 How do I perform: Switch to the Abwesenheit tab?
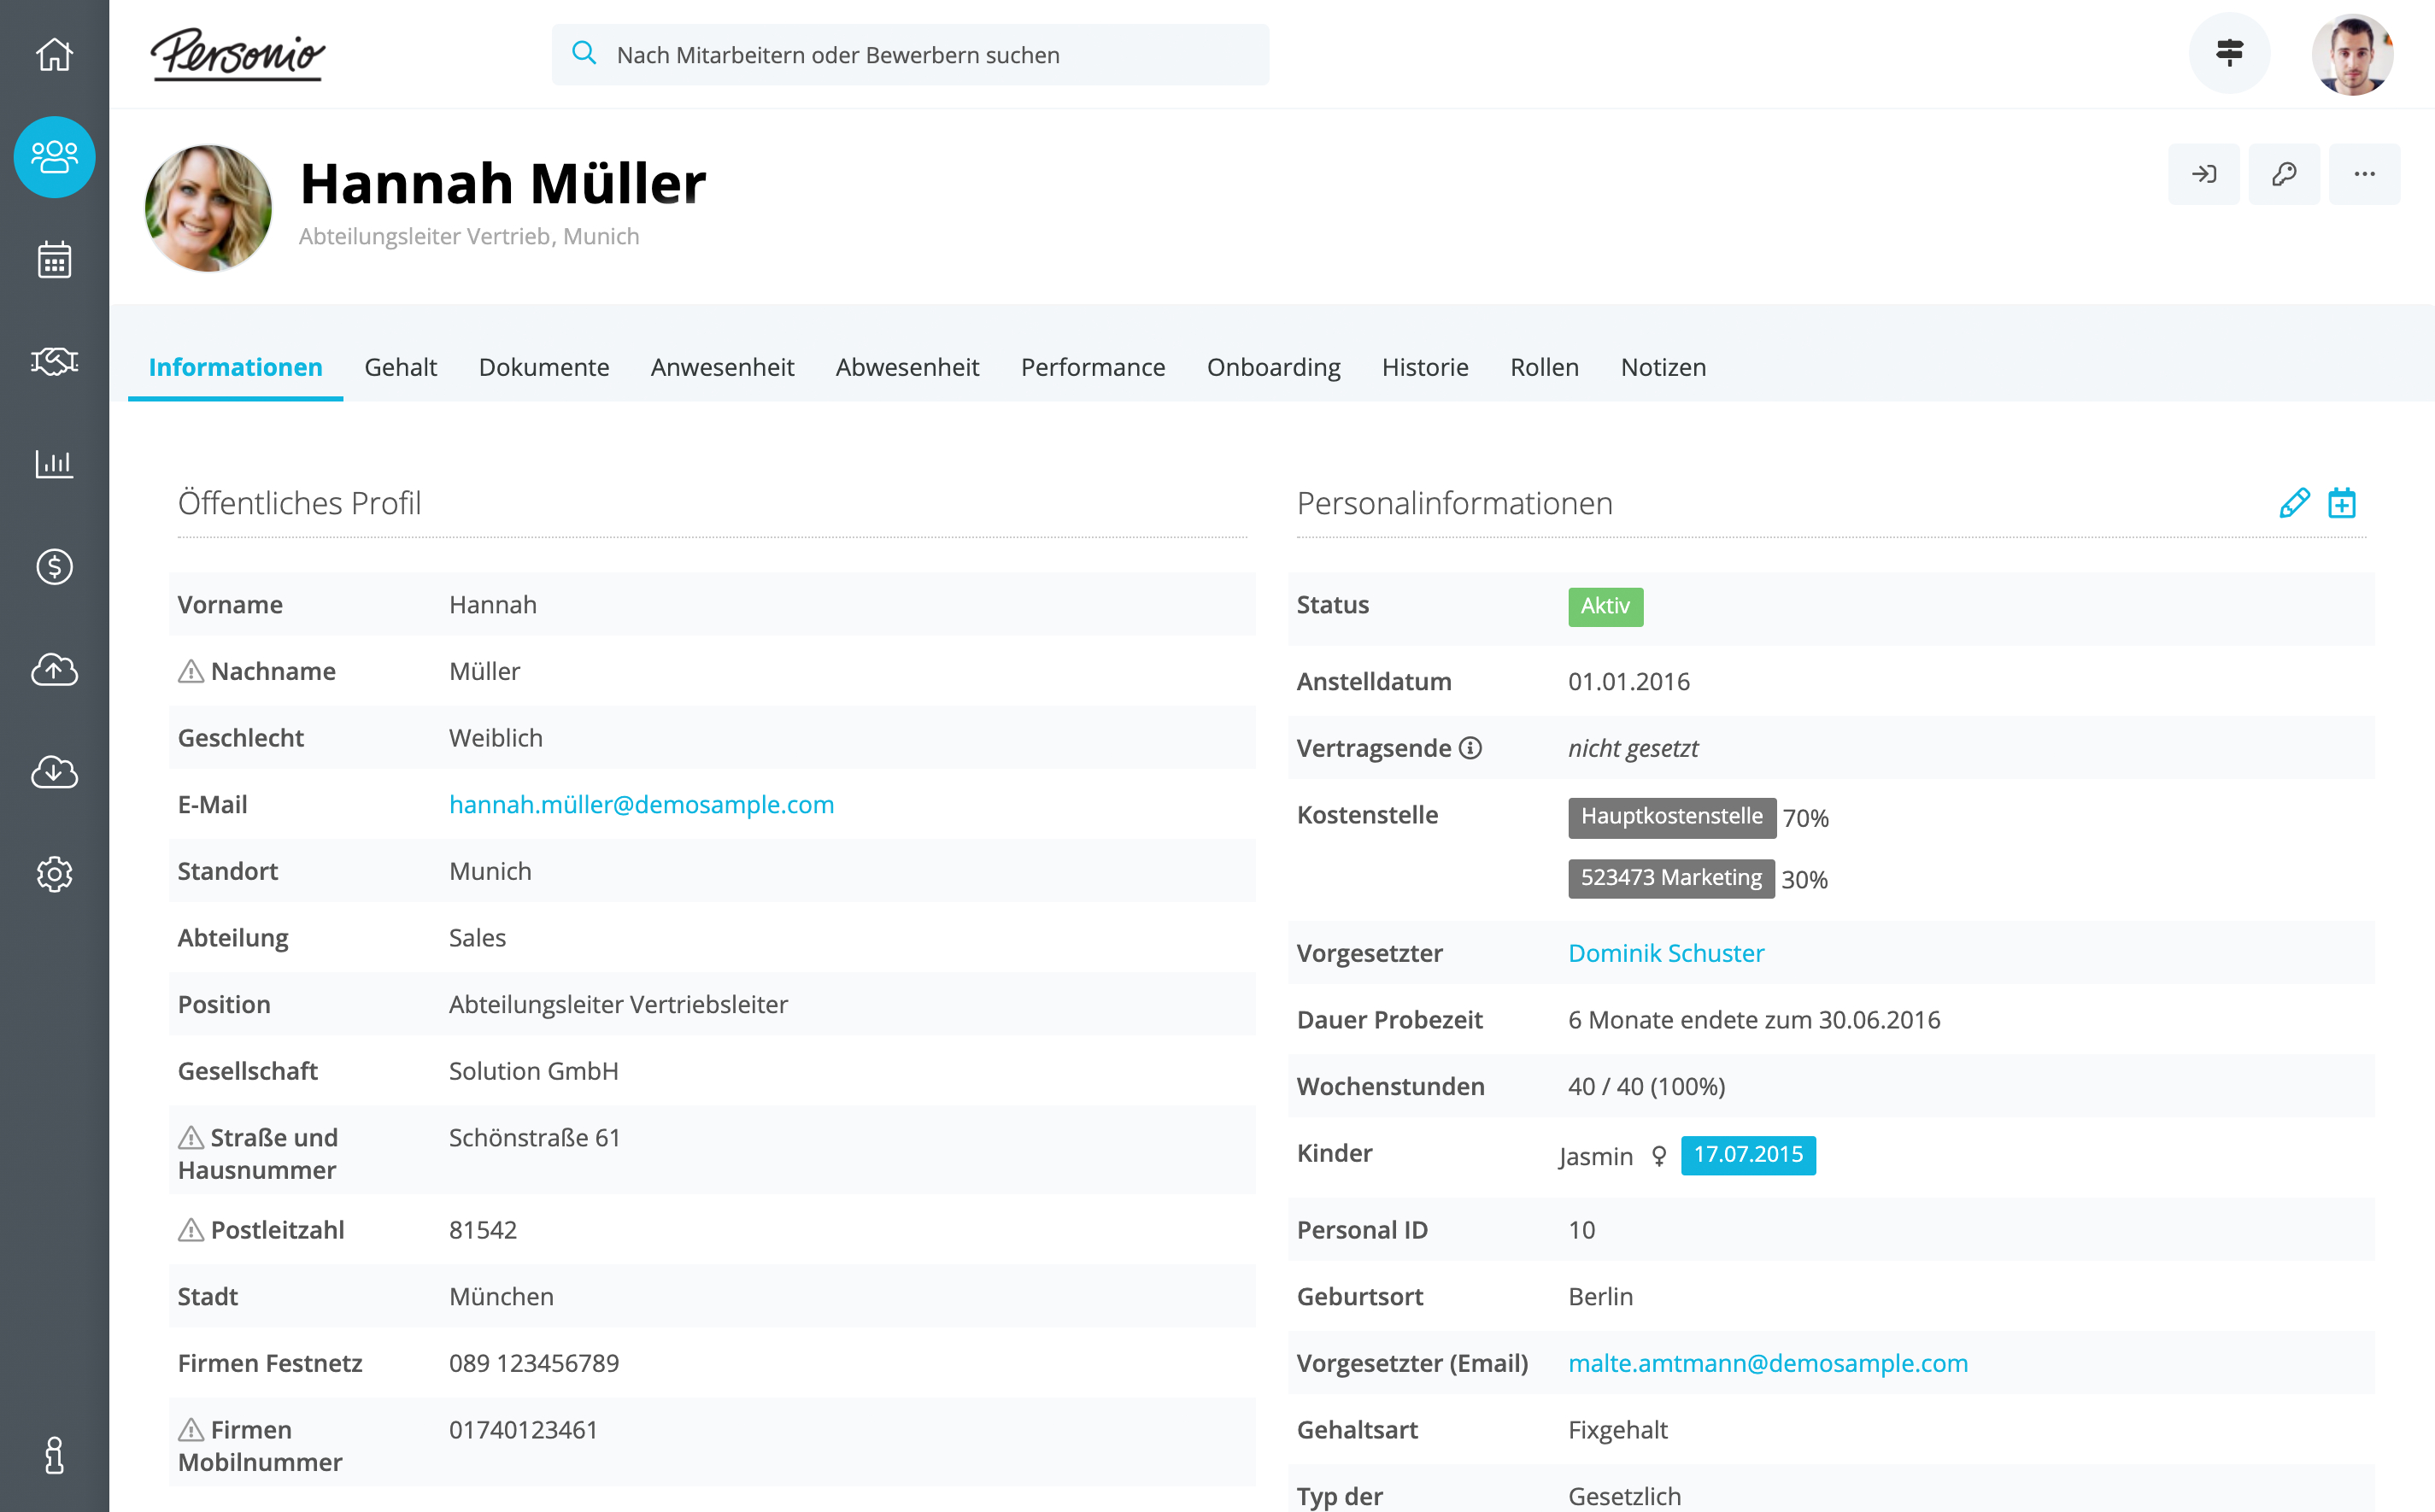click(907, 367)
